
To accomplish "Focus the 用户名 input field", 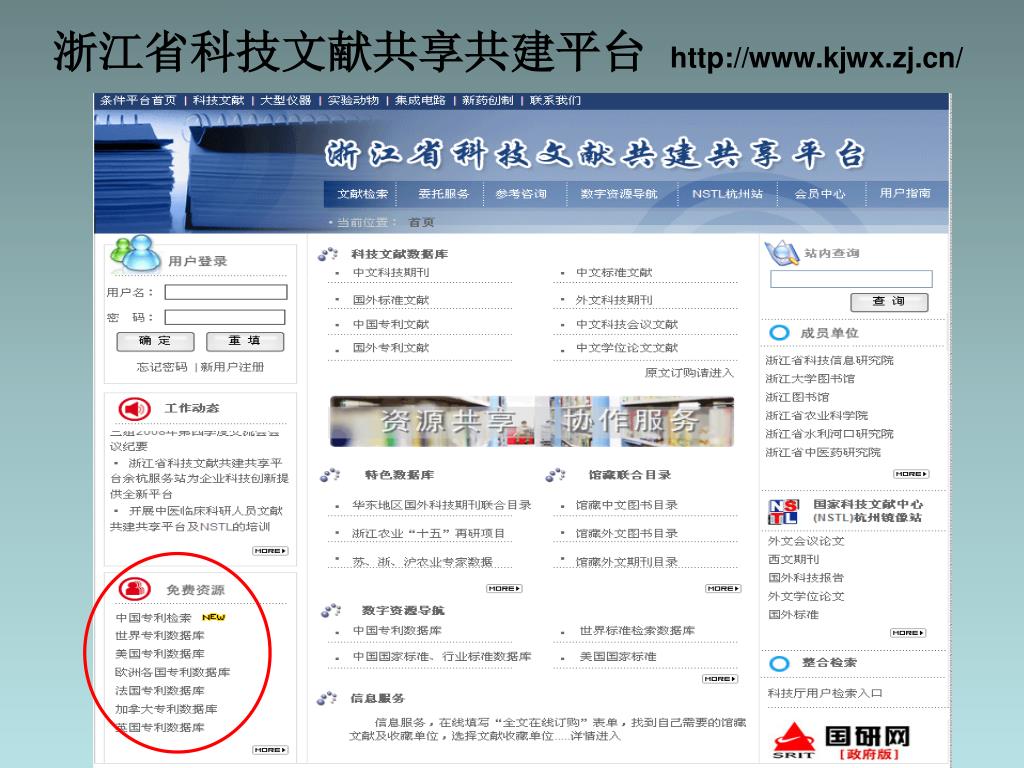I will click(226, 292).
